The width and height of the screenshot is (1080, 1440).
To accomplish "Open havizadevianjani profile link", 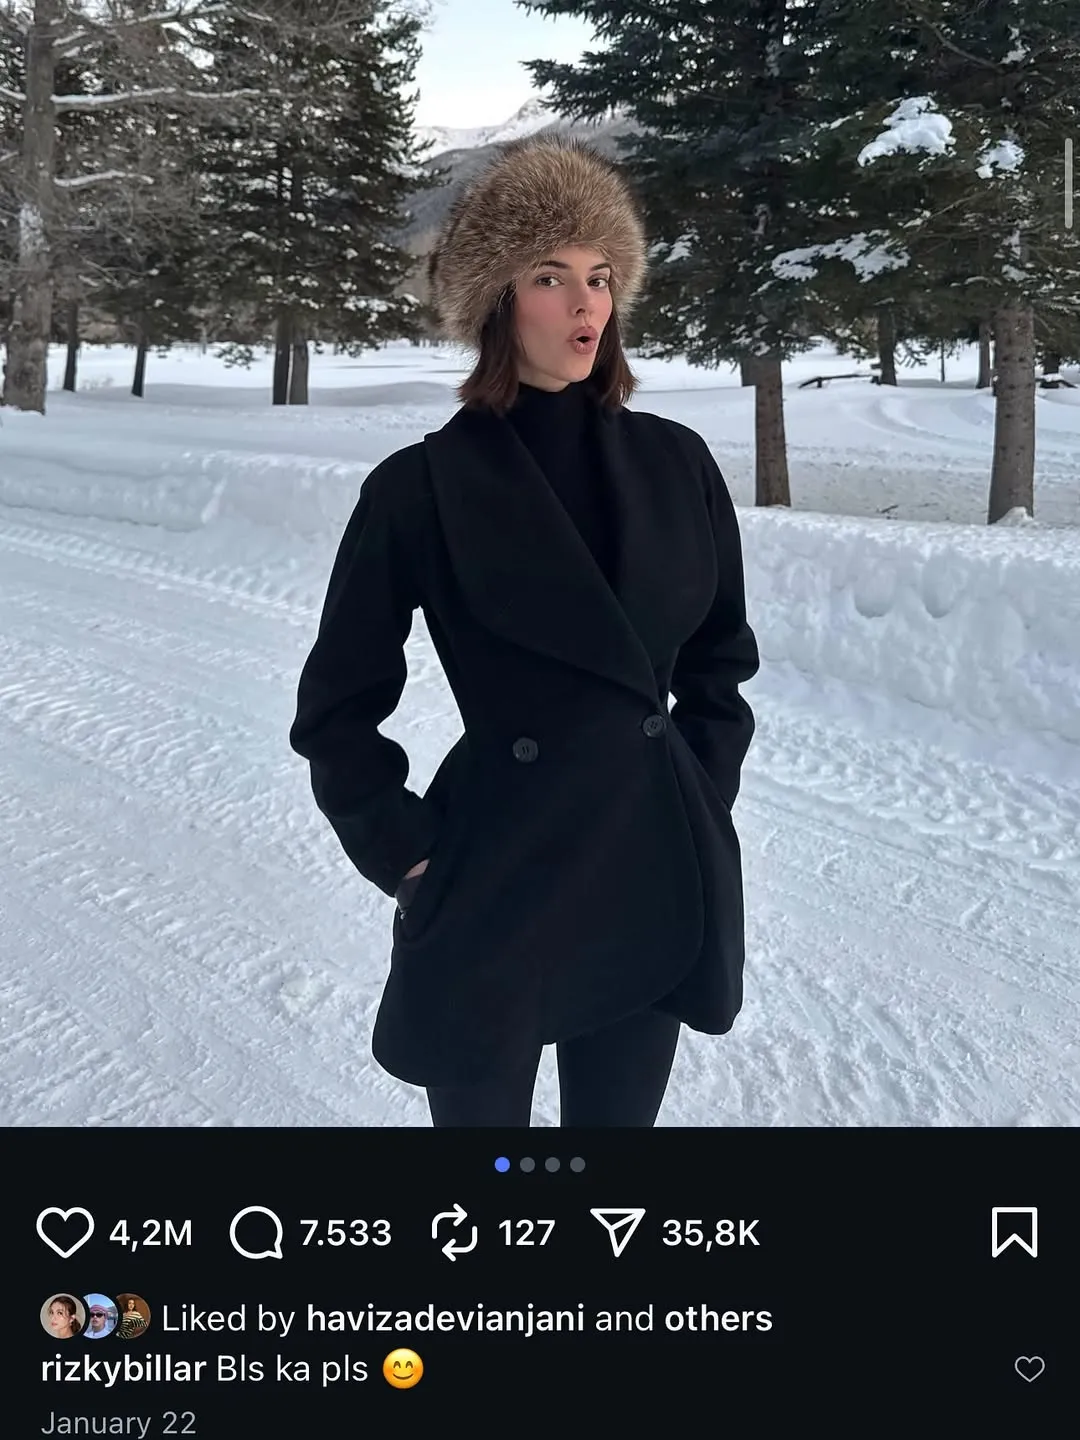I will point(445,1318).
